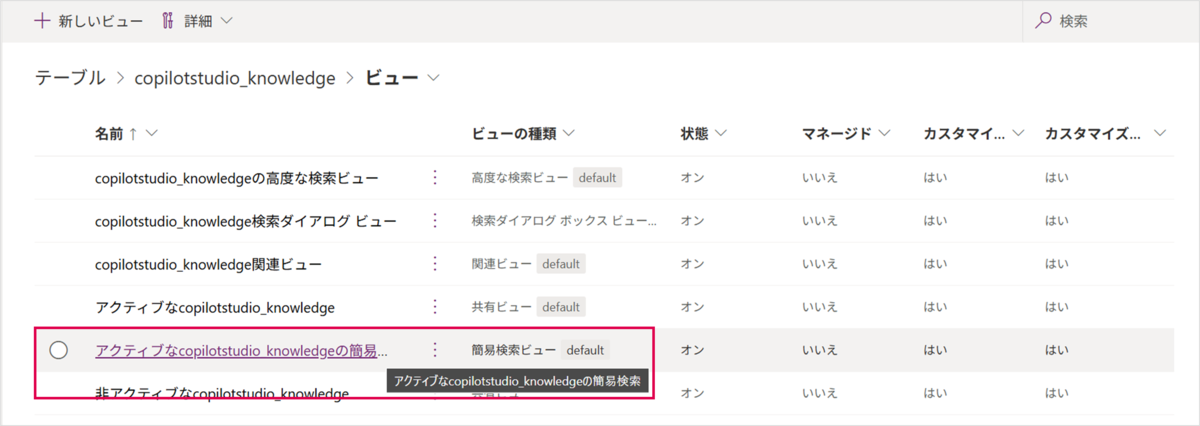Open アクティブなcopilotstudio_knowledgeの簡易... link
The height and width of the screenshot is (426, 1200).
(x=241, y=350)
